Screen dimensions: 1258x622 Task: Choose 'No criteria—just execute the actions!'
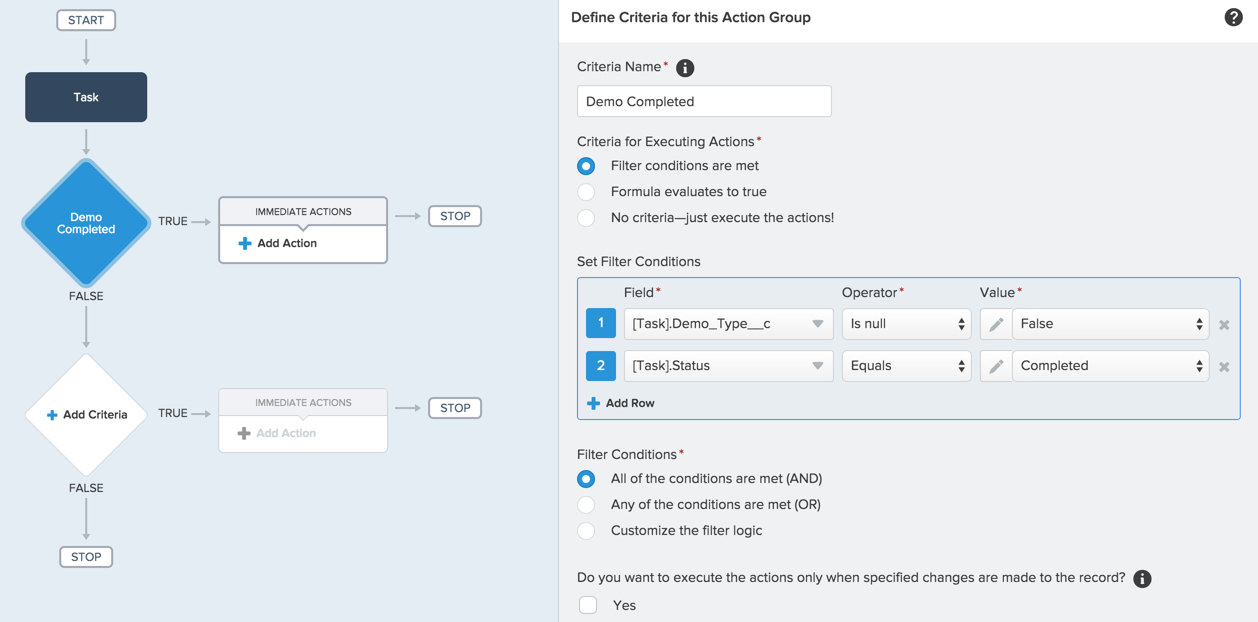pyautogui.click(x=587, y=218)
